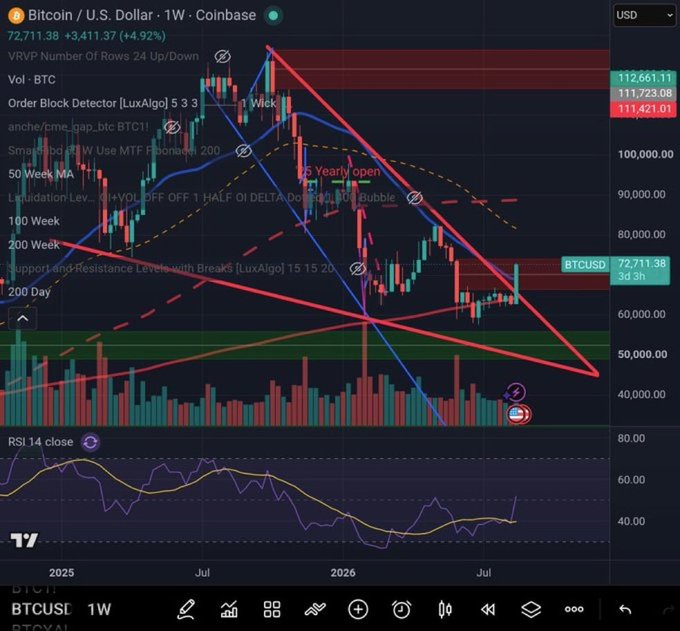Open the layout grid icon
This screenshot has height=631, width=680.
tap(272, 609)
